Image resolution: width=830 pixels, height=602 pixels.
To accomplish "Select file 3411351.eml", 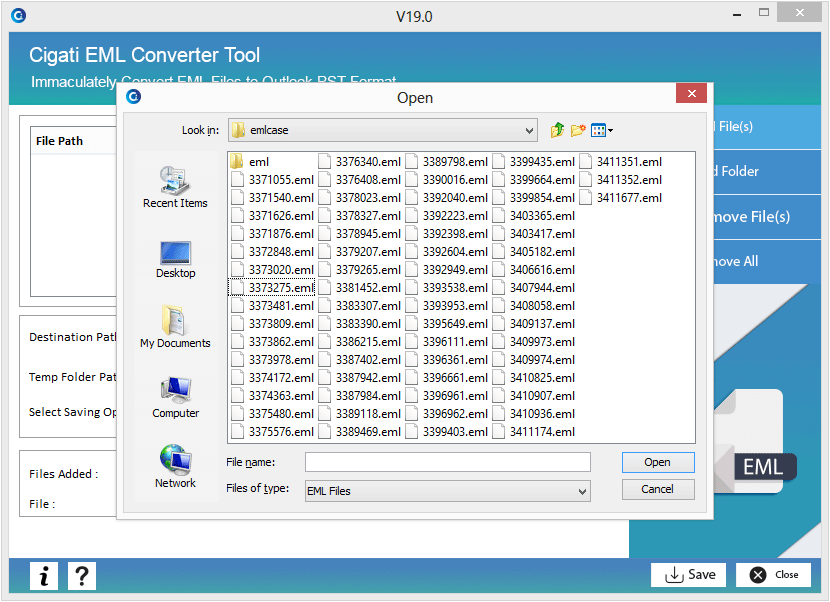I will pyautogui.click(x=620, y=161).
